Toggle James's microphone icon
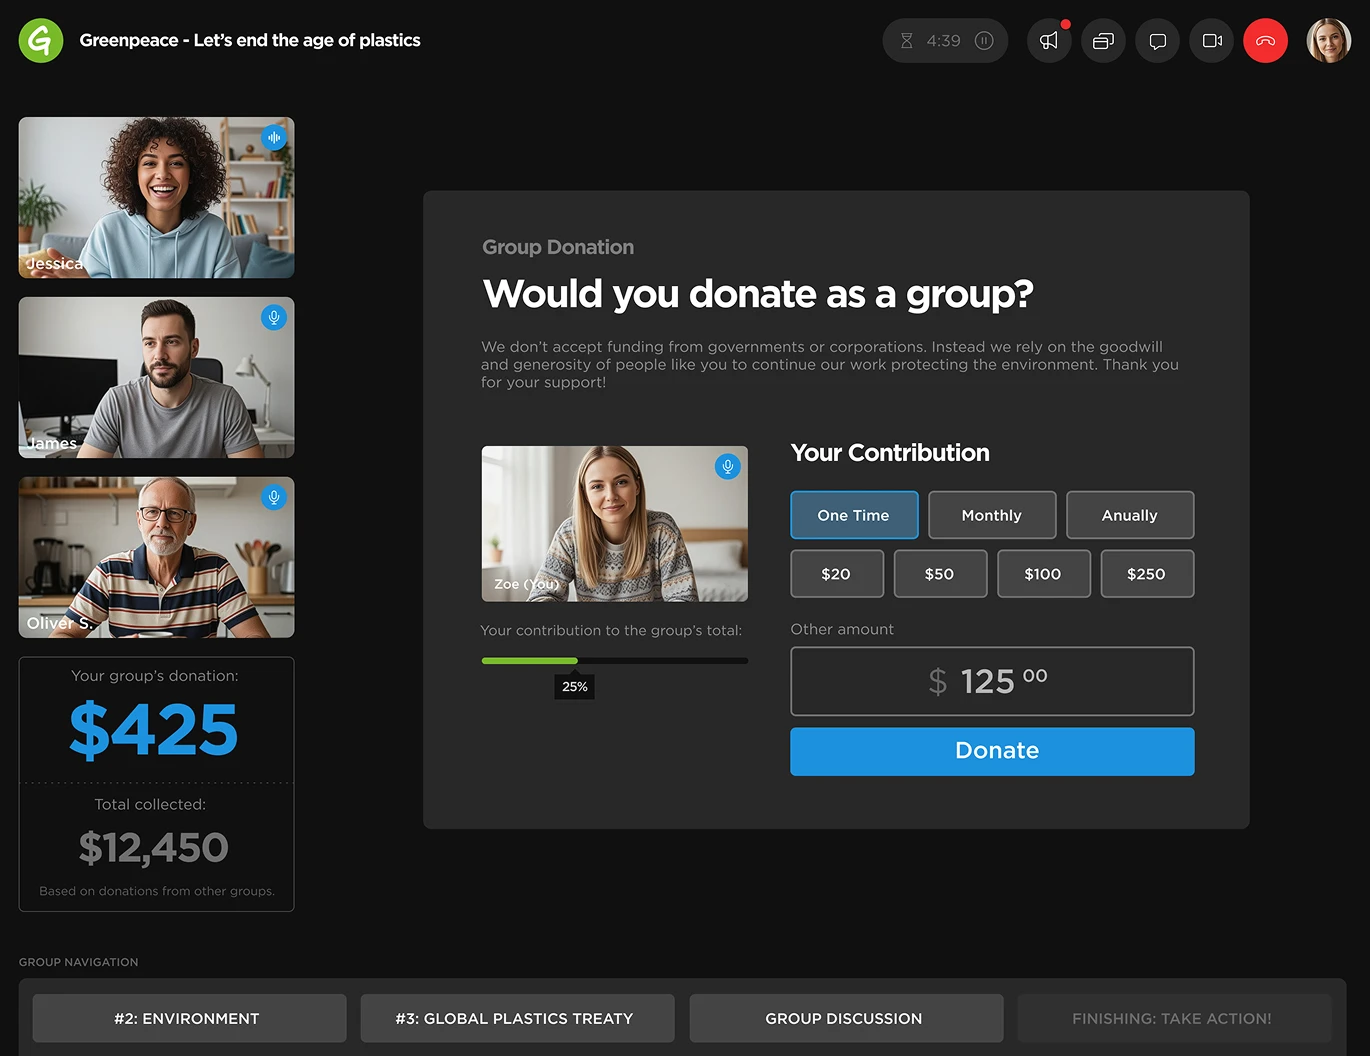The height and width of the screenshot is (1056, 1370). [x=273, y=317]
